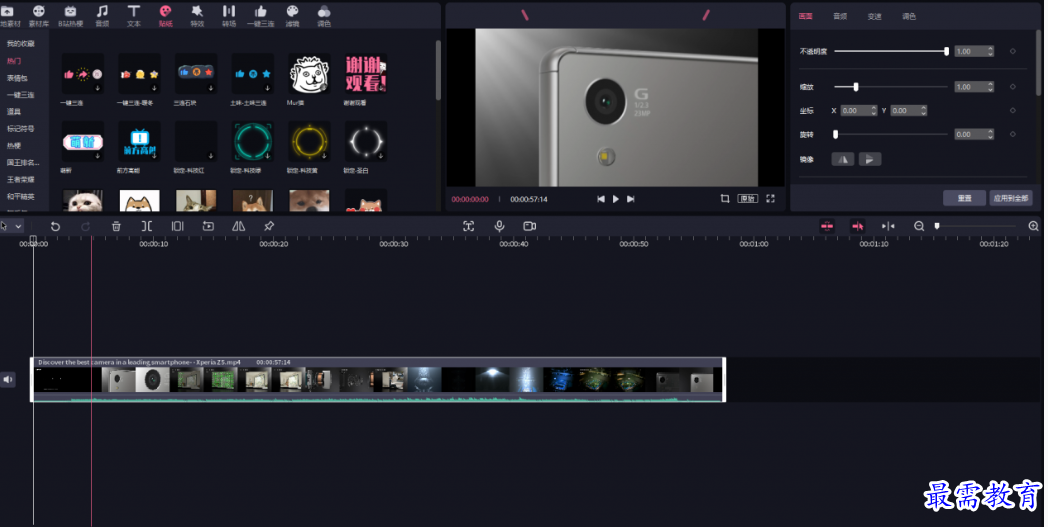Select the Xperia Z5.mp4 clip on timeline
Screen dimensions: 1048x527
378,379
